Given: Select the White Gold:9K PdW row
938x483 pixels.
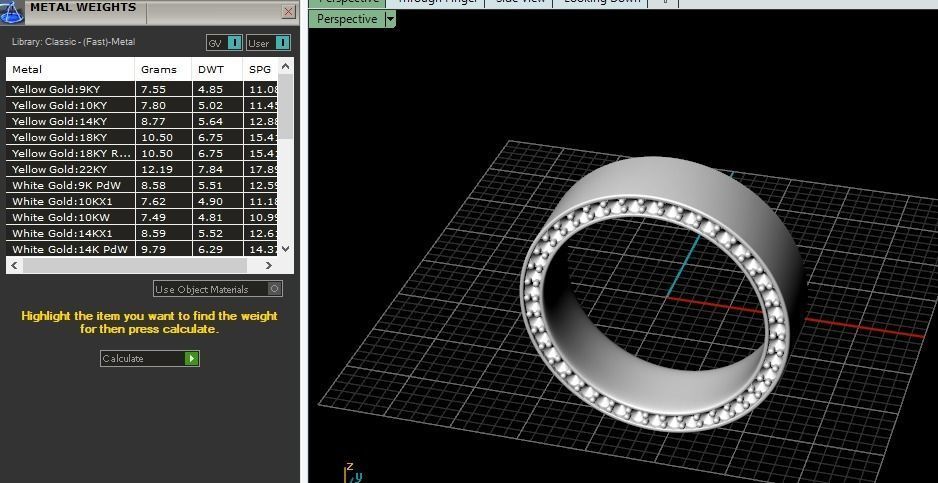Looking at the screenshot, I should pyautogui.click(x=142, y=185).
